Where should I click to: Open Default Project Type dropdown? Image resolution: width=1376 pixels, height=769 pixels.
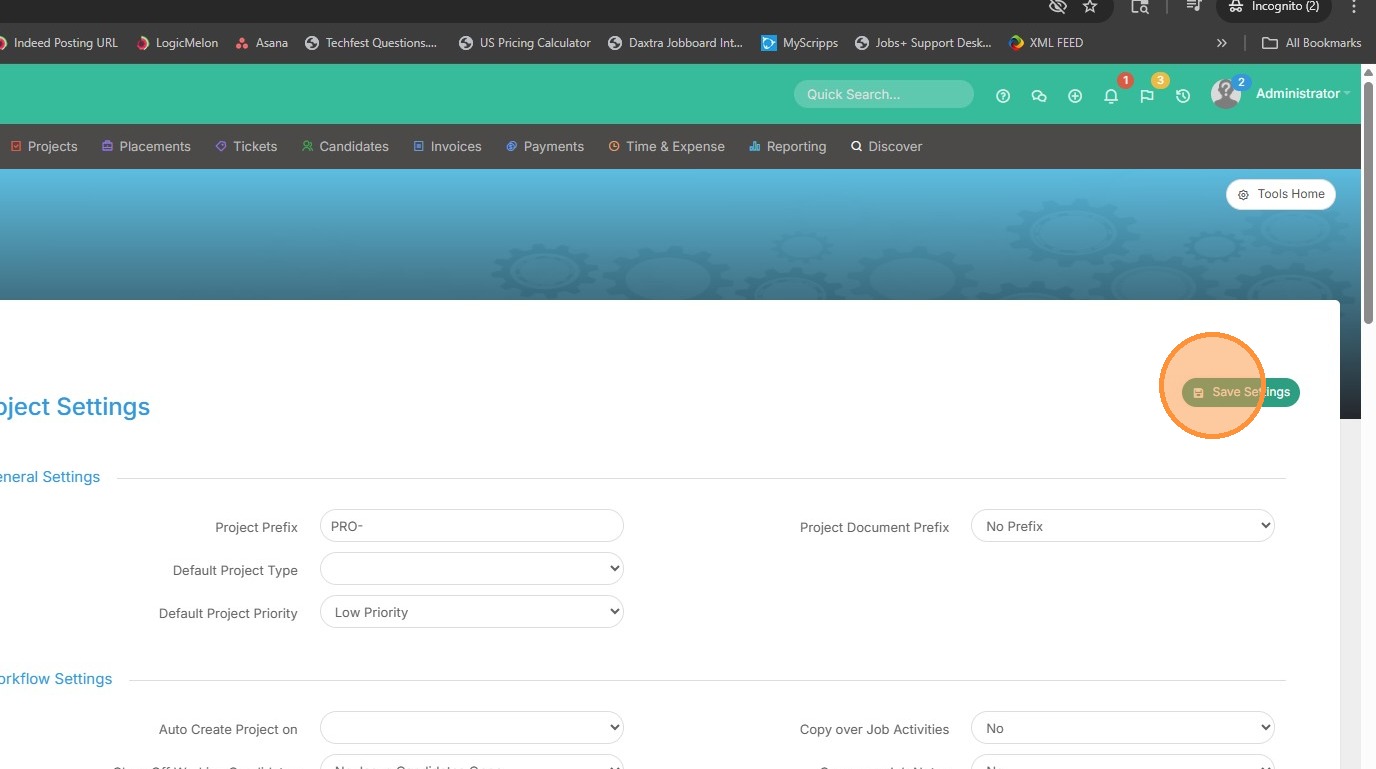(472, 569)
